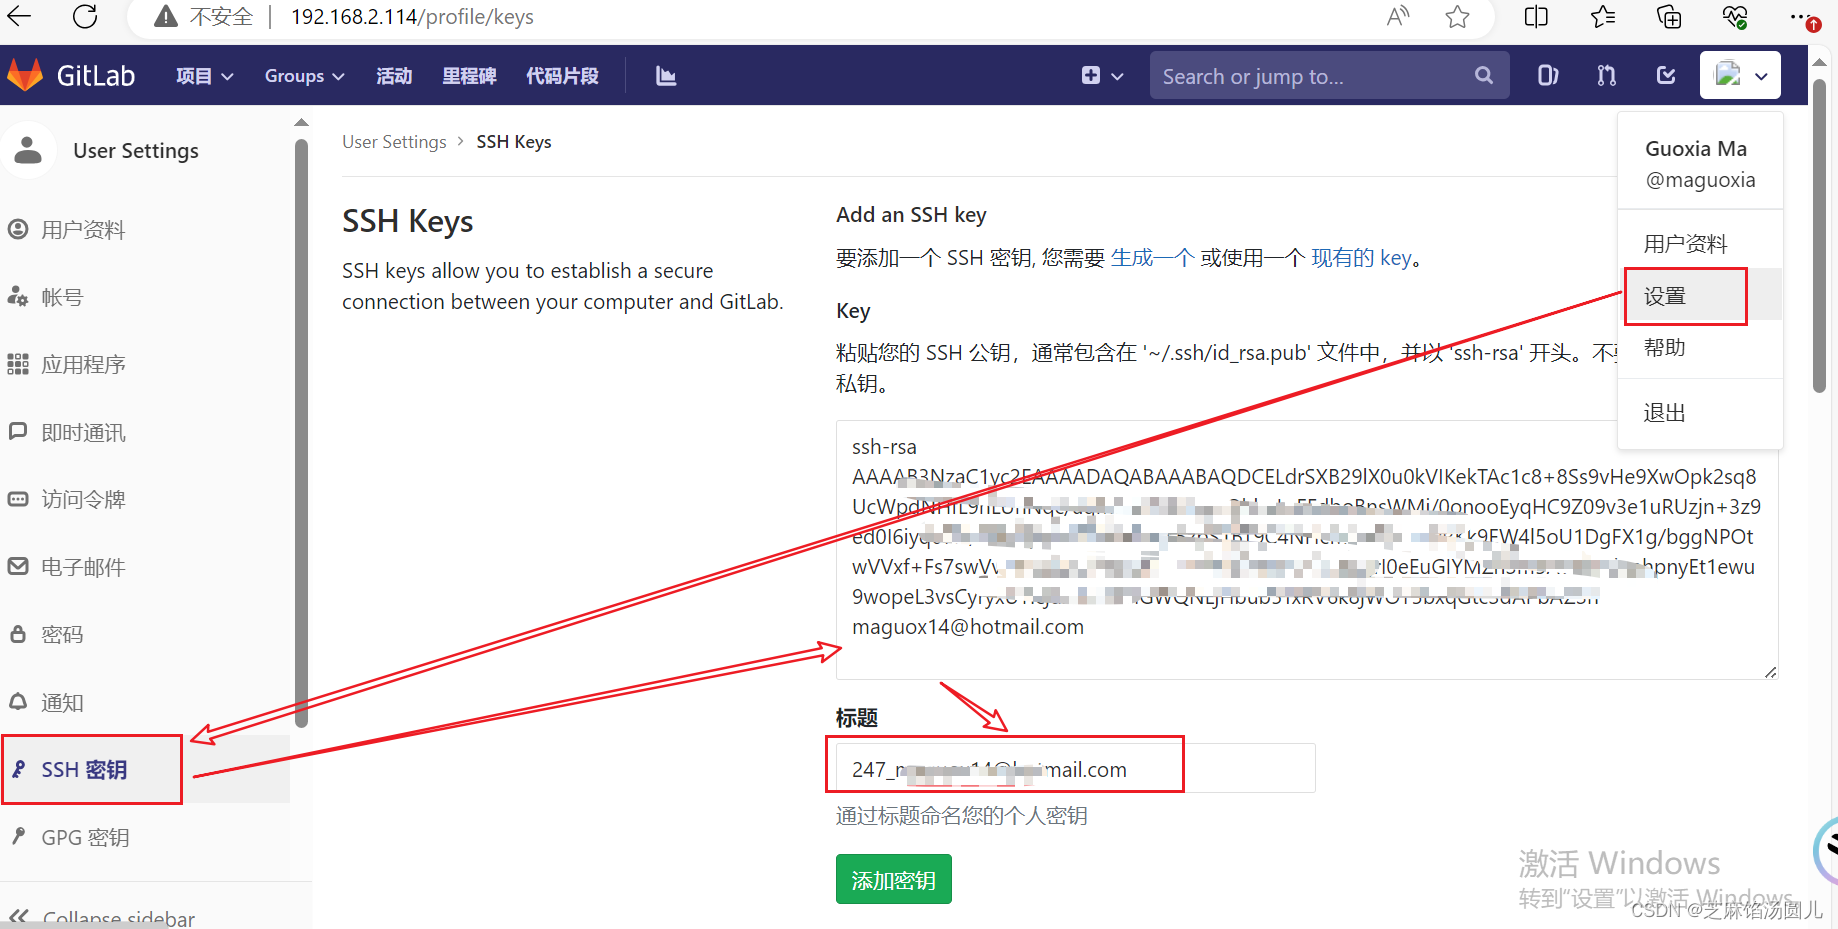Screen dimensions: 1838x929
Task: Expand the 项目 dropdown
Action: tap(203, 75)
